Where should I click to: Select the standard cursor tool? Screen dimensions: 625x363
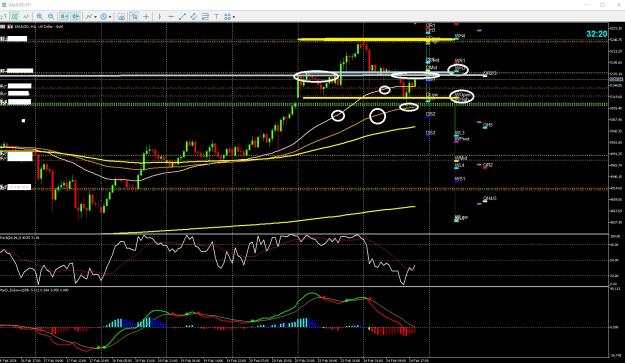pyautogui.click(x=135, y=17)
